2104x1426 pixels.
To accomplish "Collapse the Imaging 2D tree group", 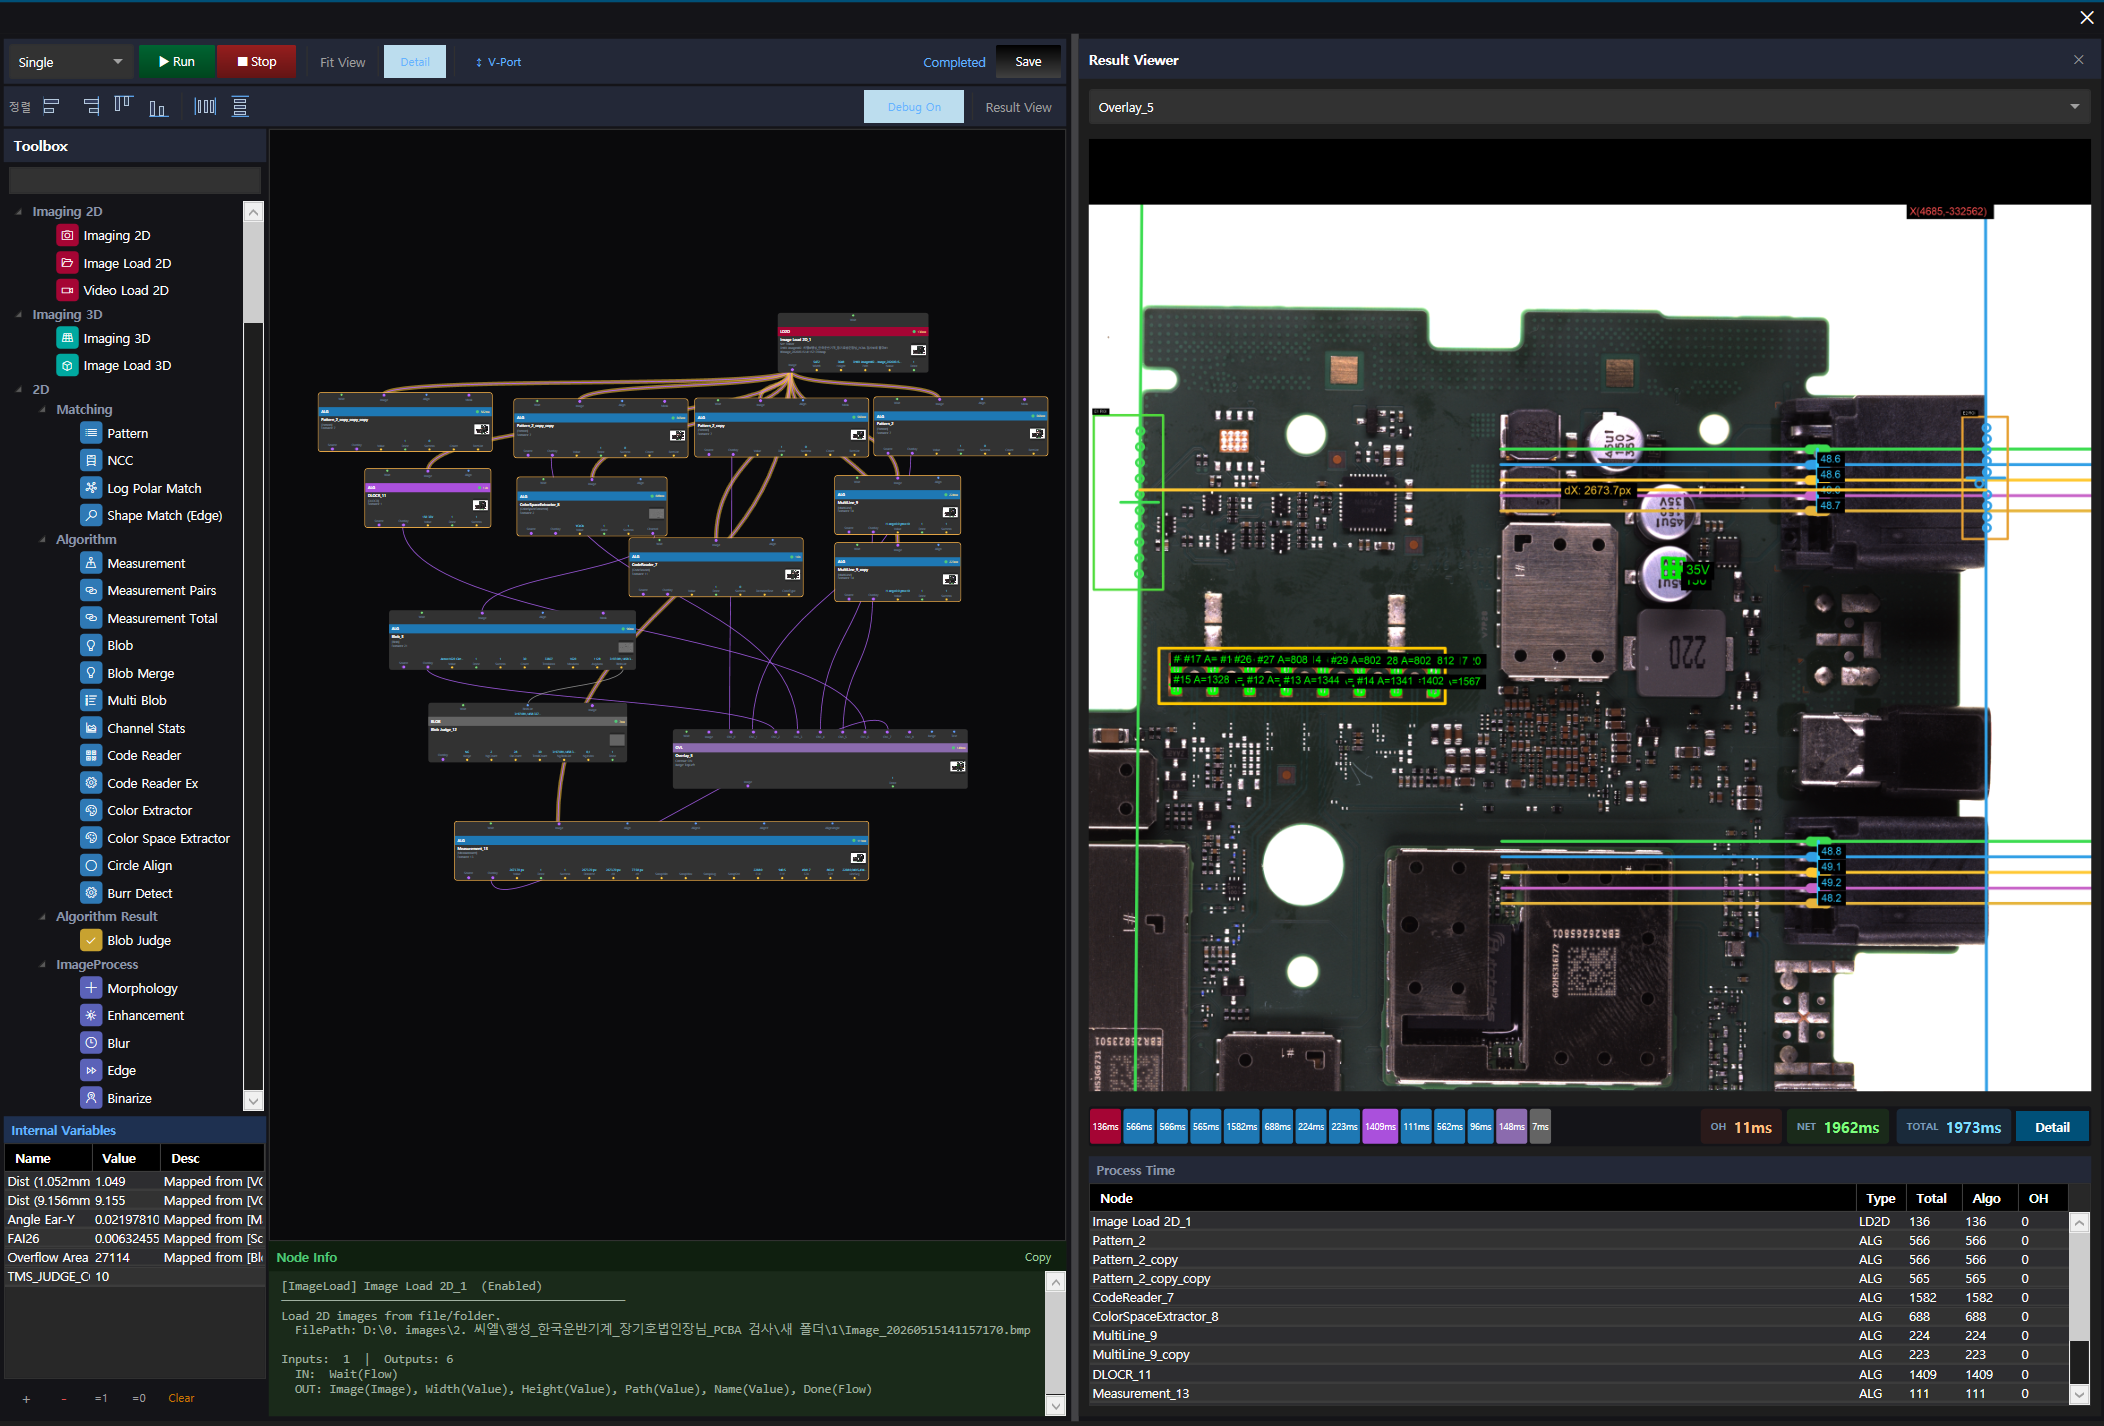I will click(19, 212).
